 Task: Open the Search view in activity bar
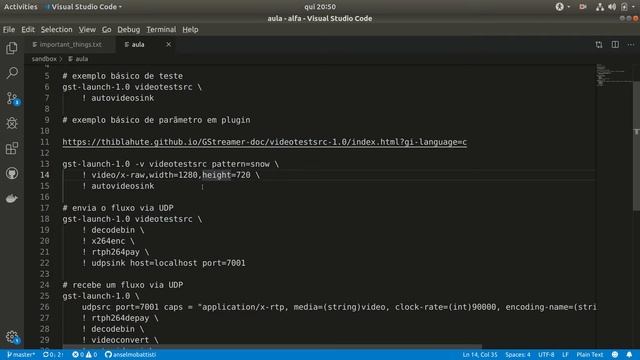click(12, 73)
